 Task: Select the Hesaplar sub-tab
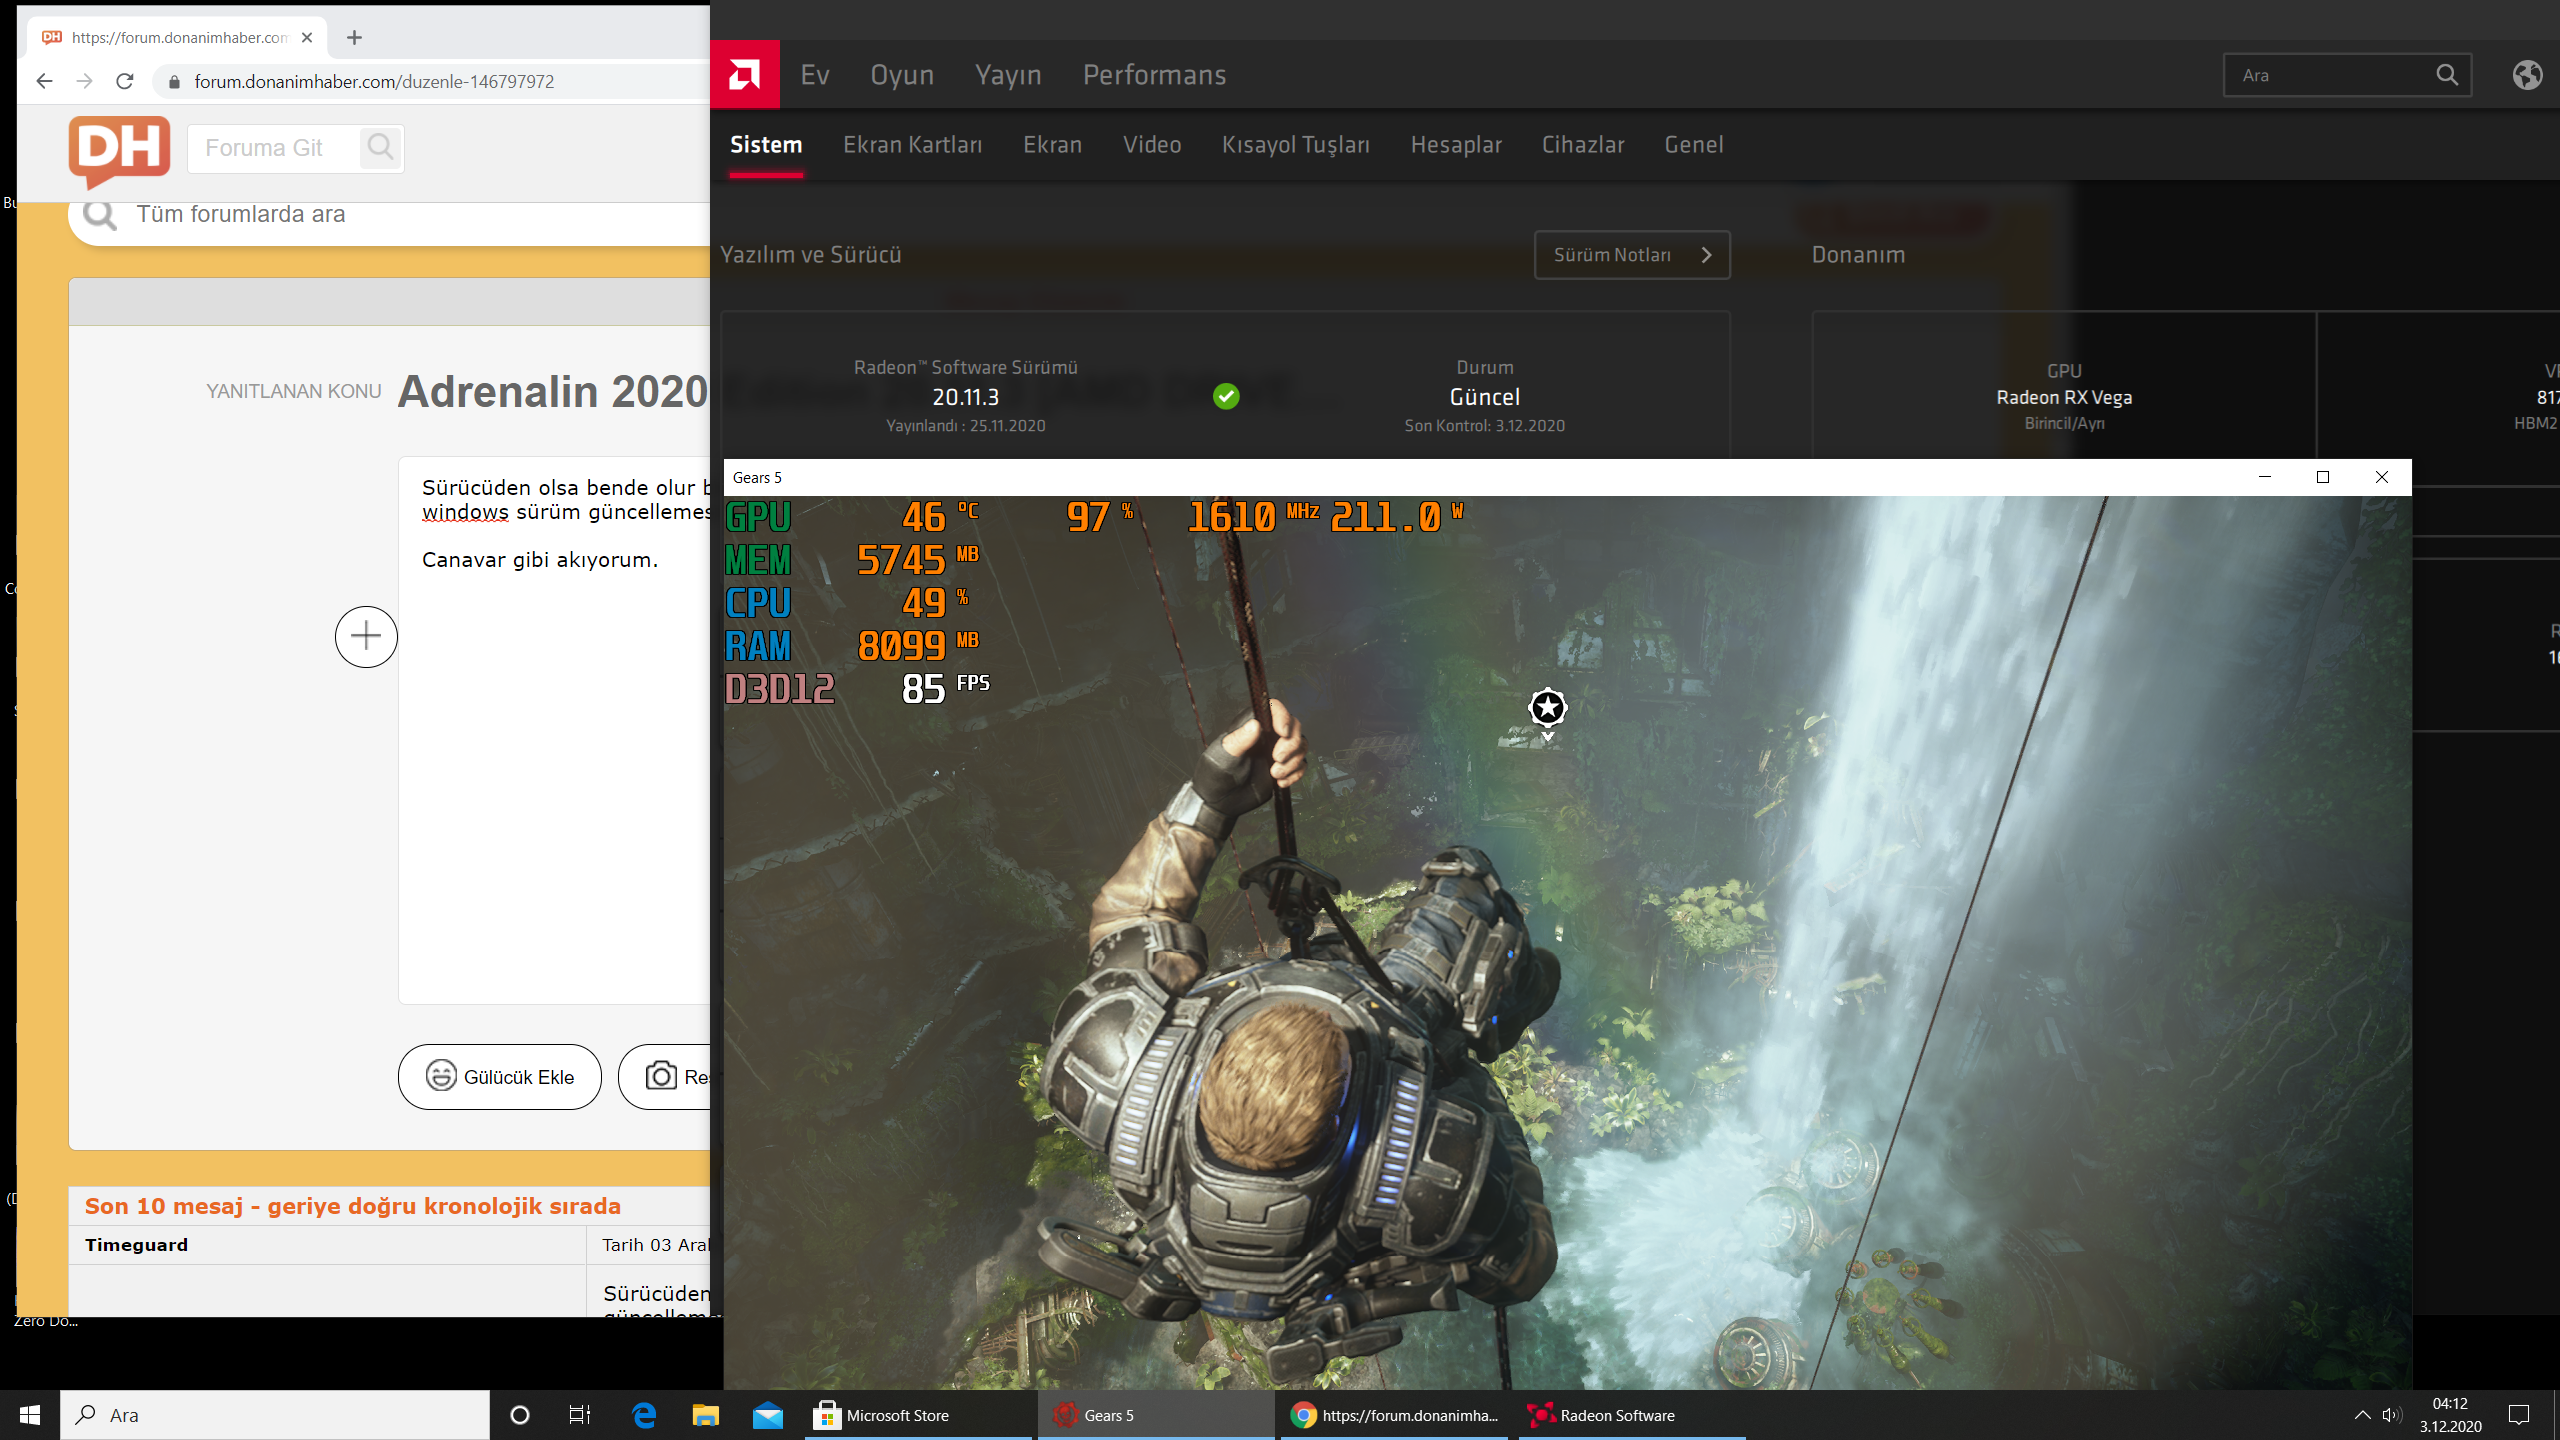coord(1456,145)
